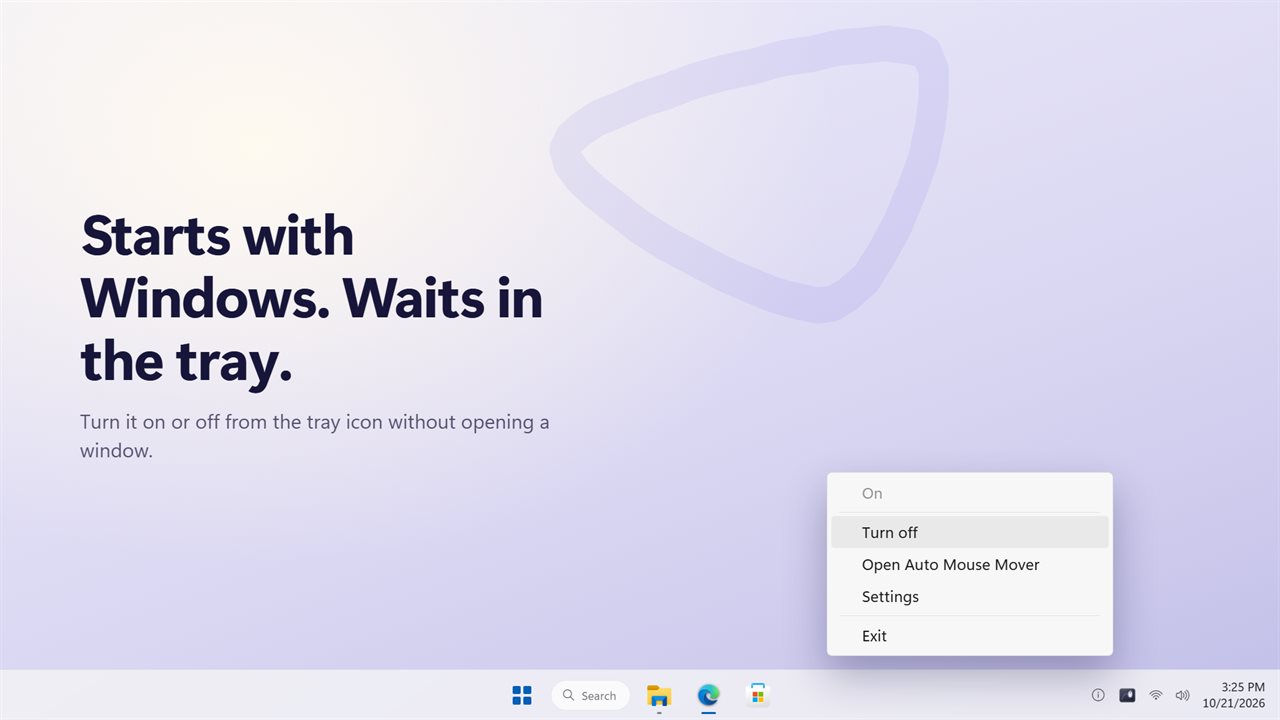The image size is (1280, 720).
Task: Open the Windows Start menu
Action: 522,695
